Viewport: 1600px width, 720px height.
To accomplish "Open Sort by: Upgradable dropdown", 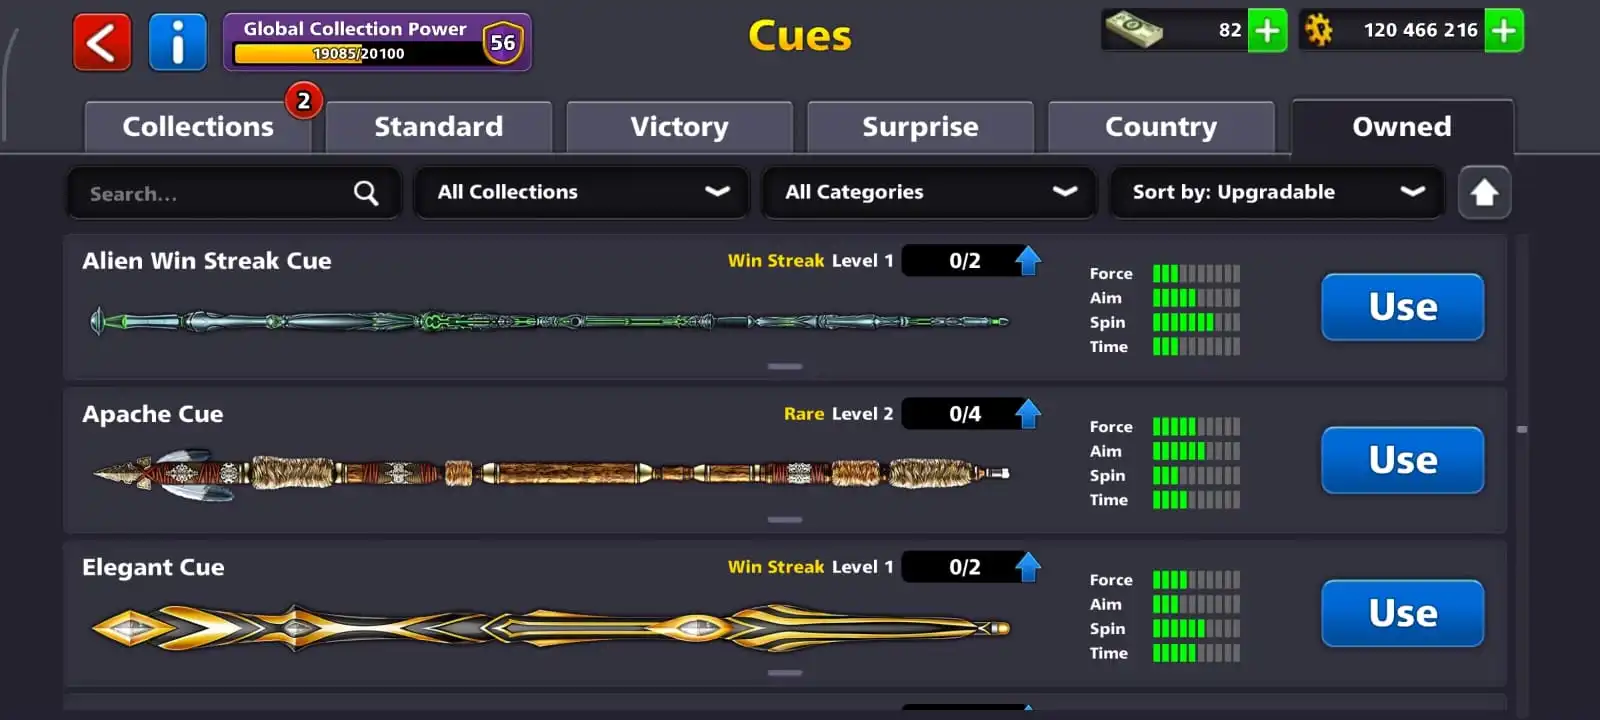I will (1277, 192).
